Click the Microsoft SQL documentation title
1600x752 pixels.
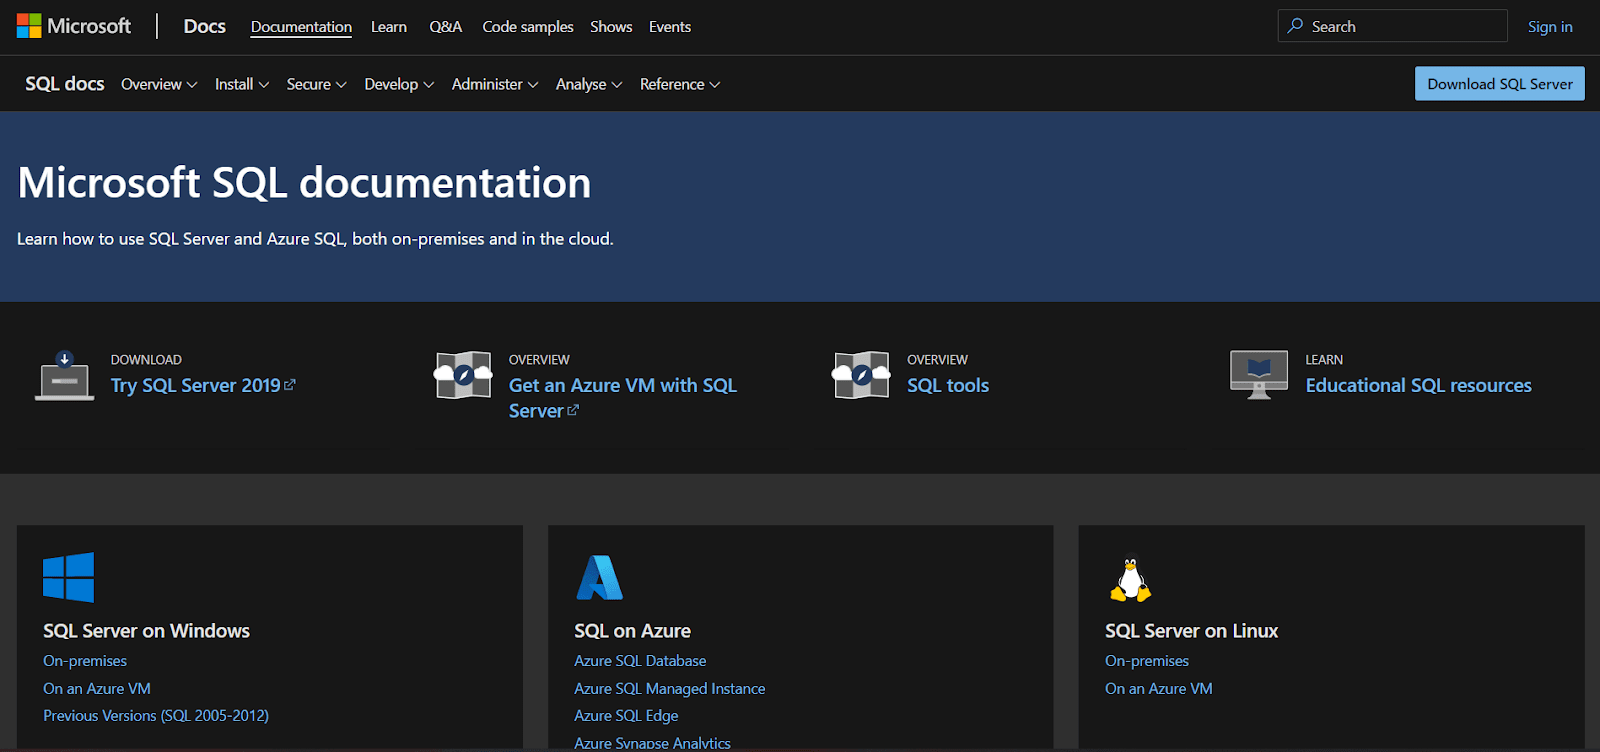pos(304,183)
